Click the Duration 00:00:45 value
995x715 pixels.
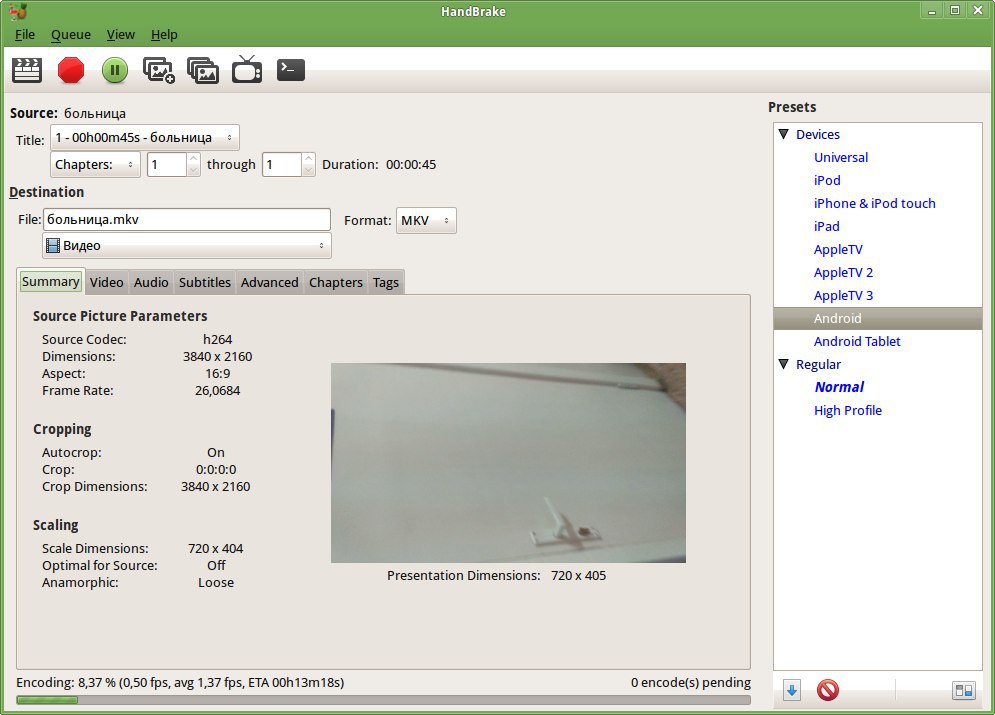411,165
